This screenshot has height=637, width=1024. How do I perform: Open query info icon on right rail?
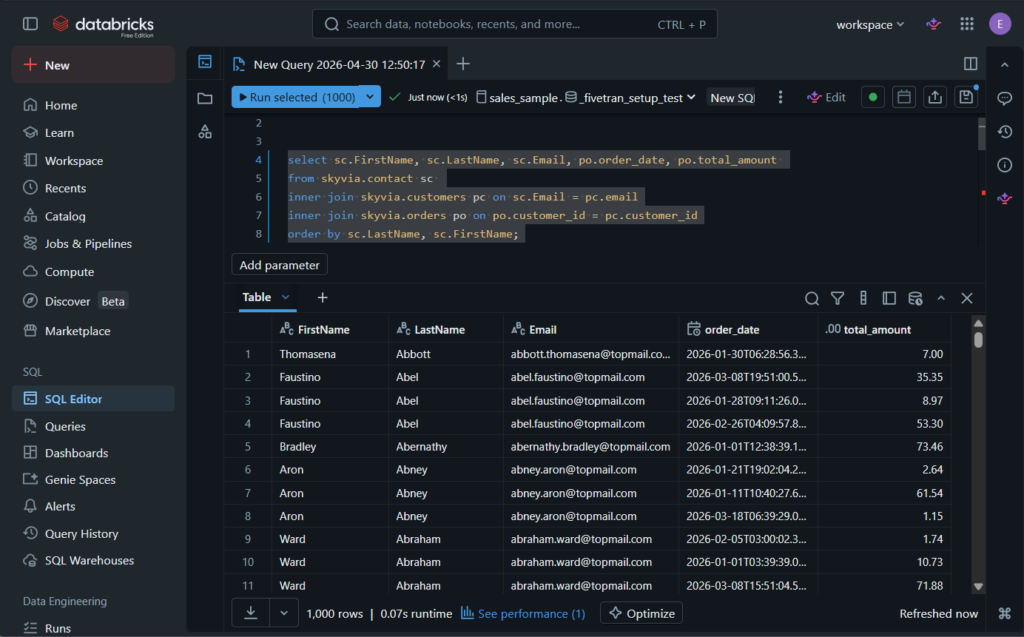(x=1004, y=165)
